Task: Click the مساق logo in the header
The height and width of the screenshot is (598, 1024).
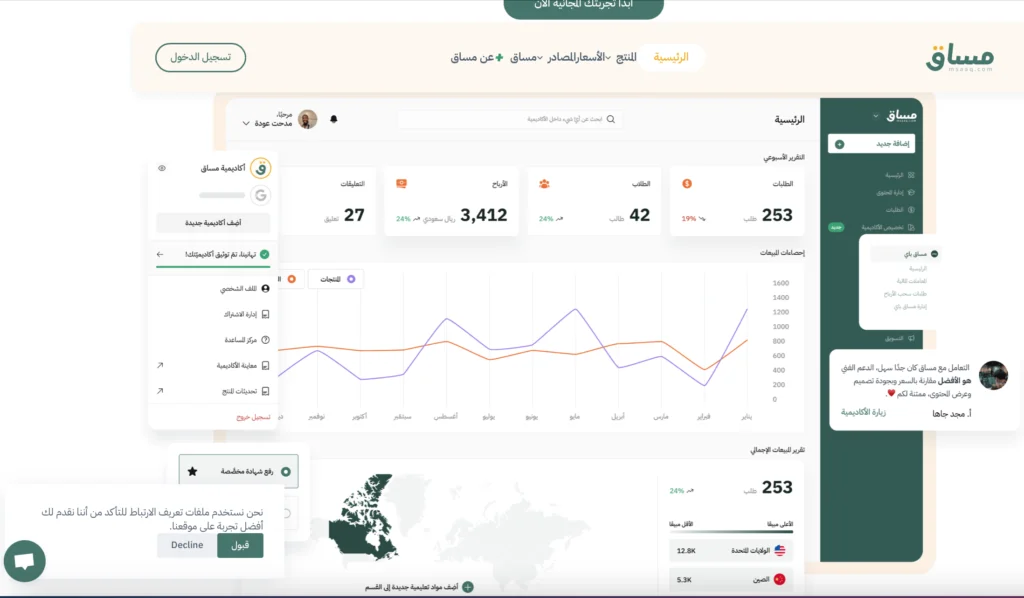Action: (x=959, y=57)
